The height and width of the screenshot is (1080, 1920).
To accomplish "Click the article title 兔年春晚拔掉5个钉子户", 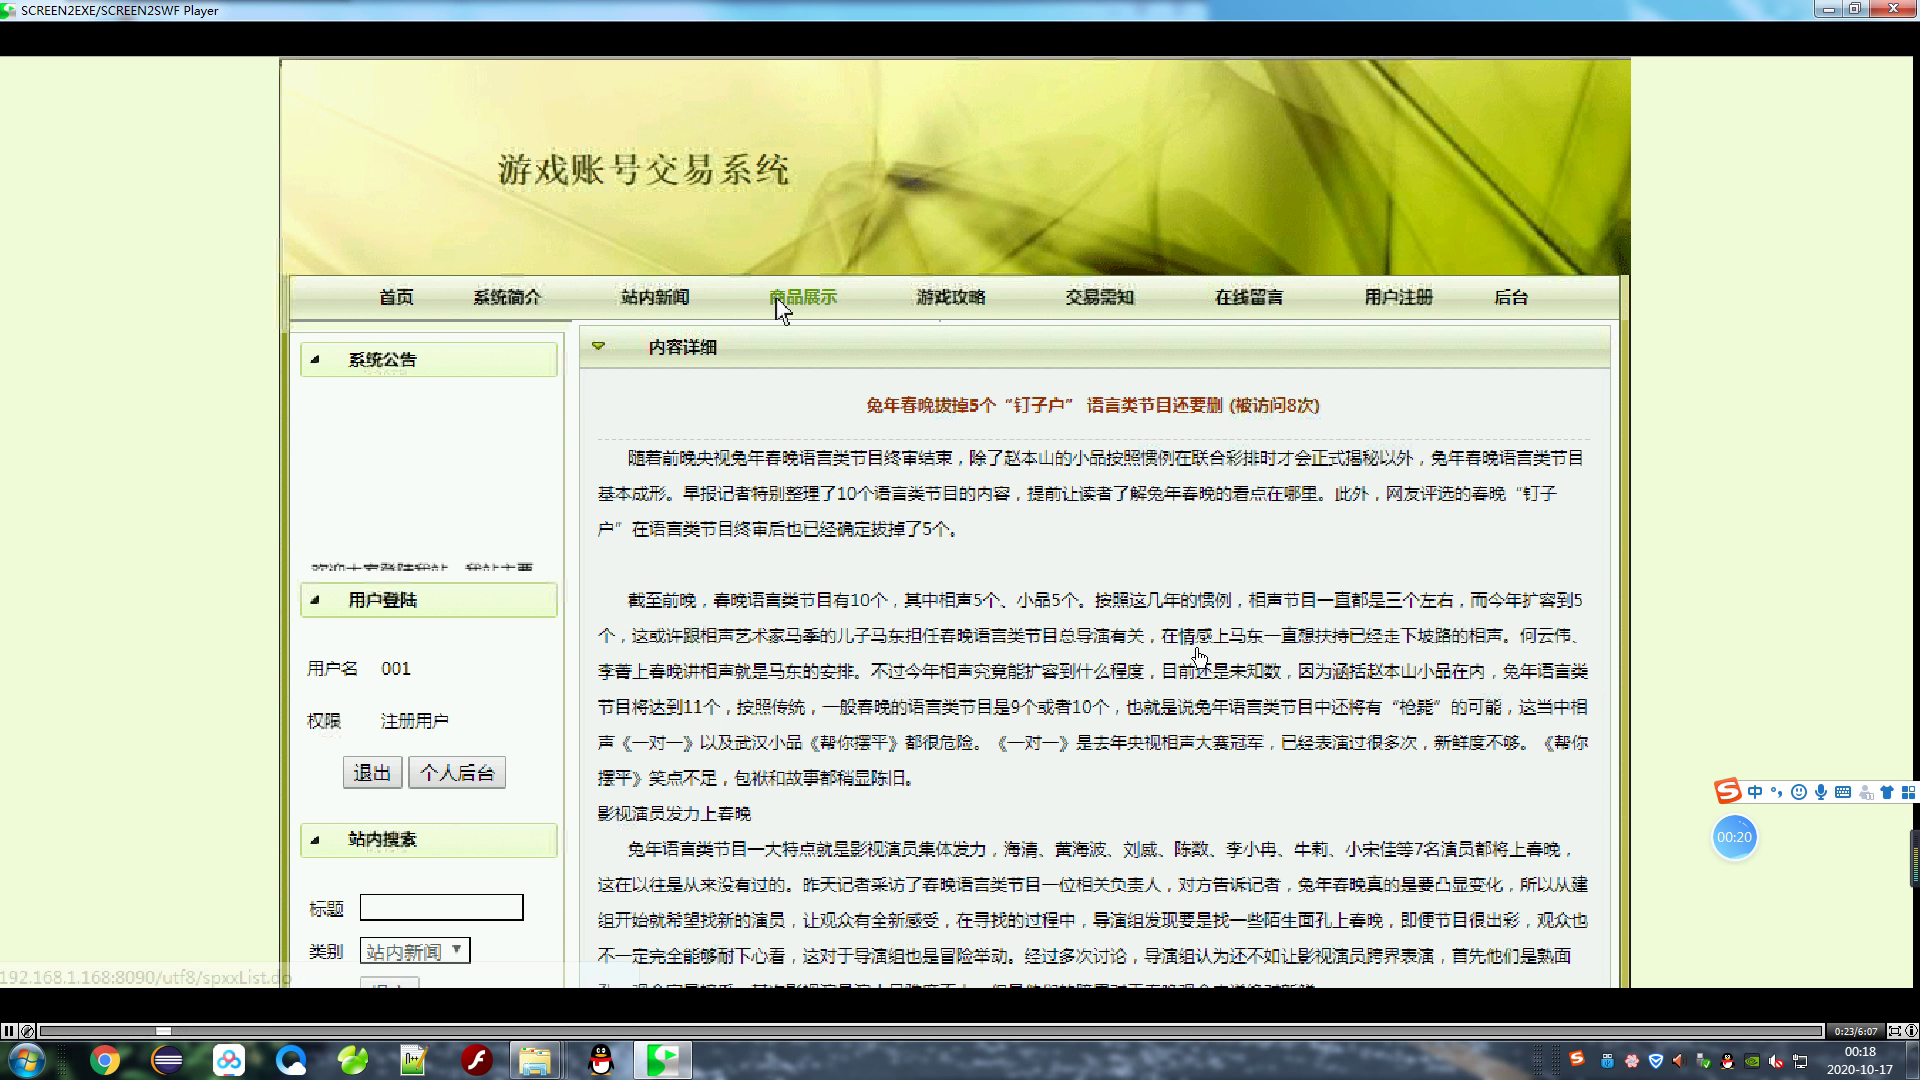I will click(1092, 405).
